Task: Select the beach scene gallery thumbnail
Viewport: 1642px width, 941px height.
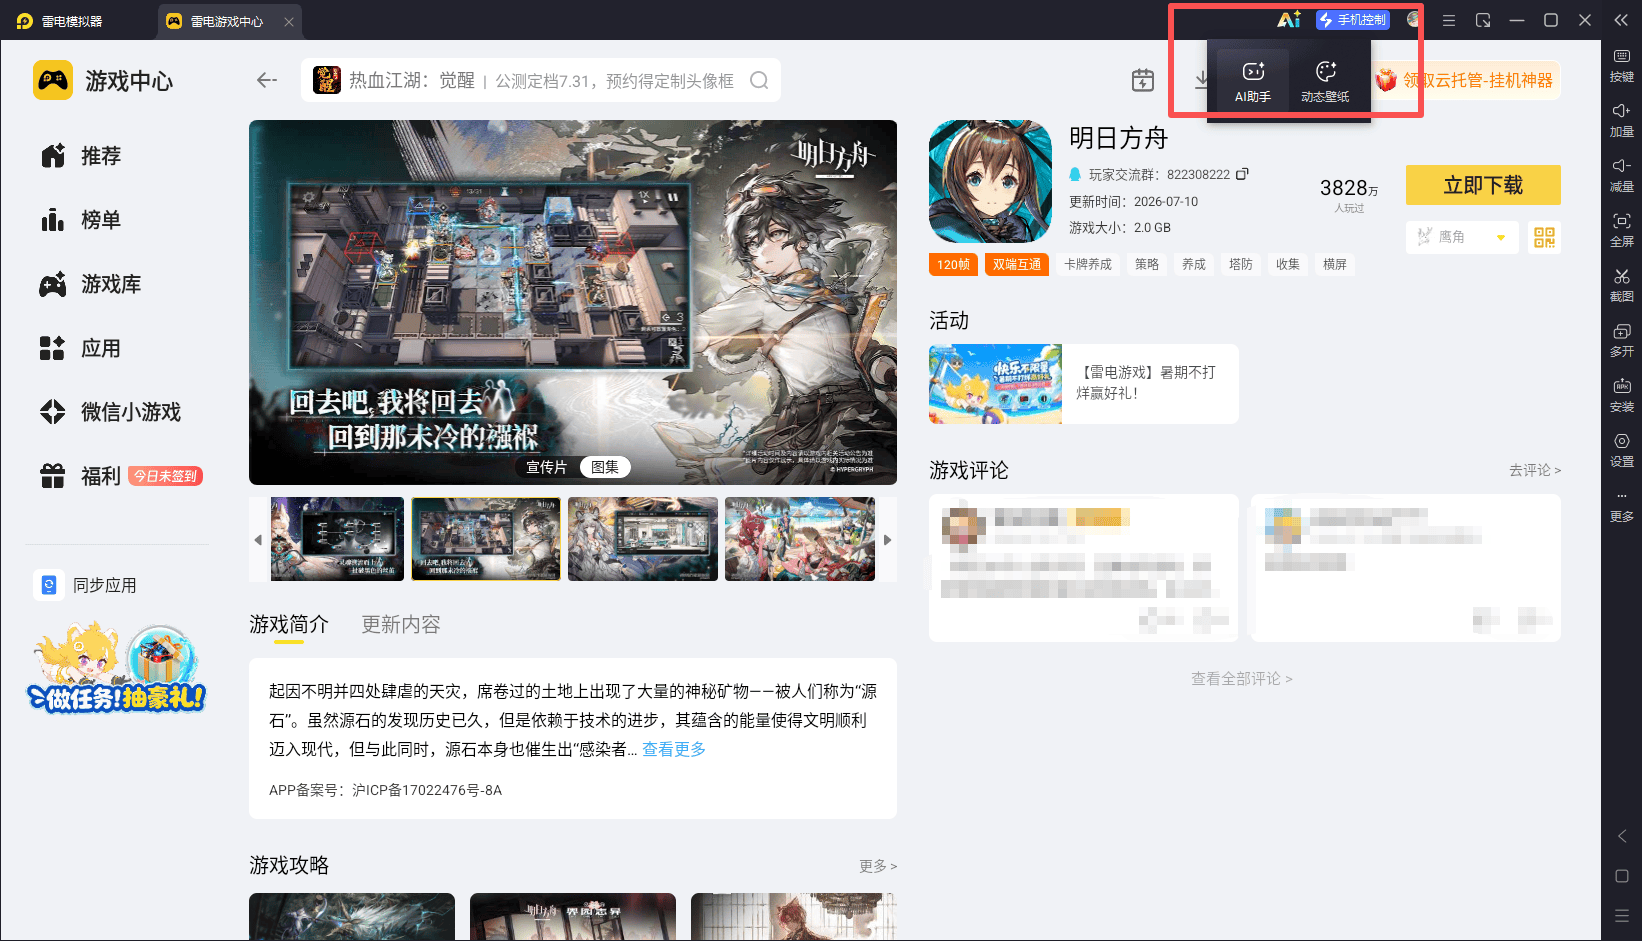Action: coord(800,539)
